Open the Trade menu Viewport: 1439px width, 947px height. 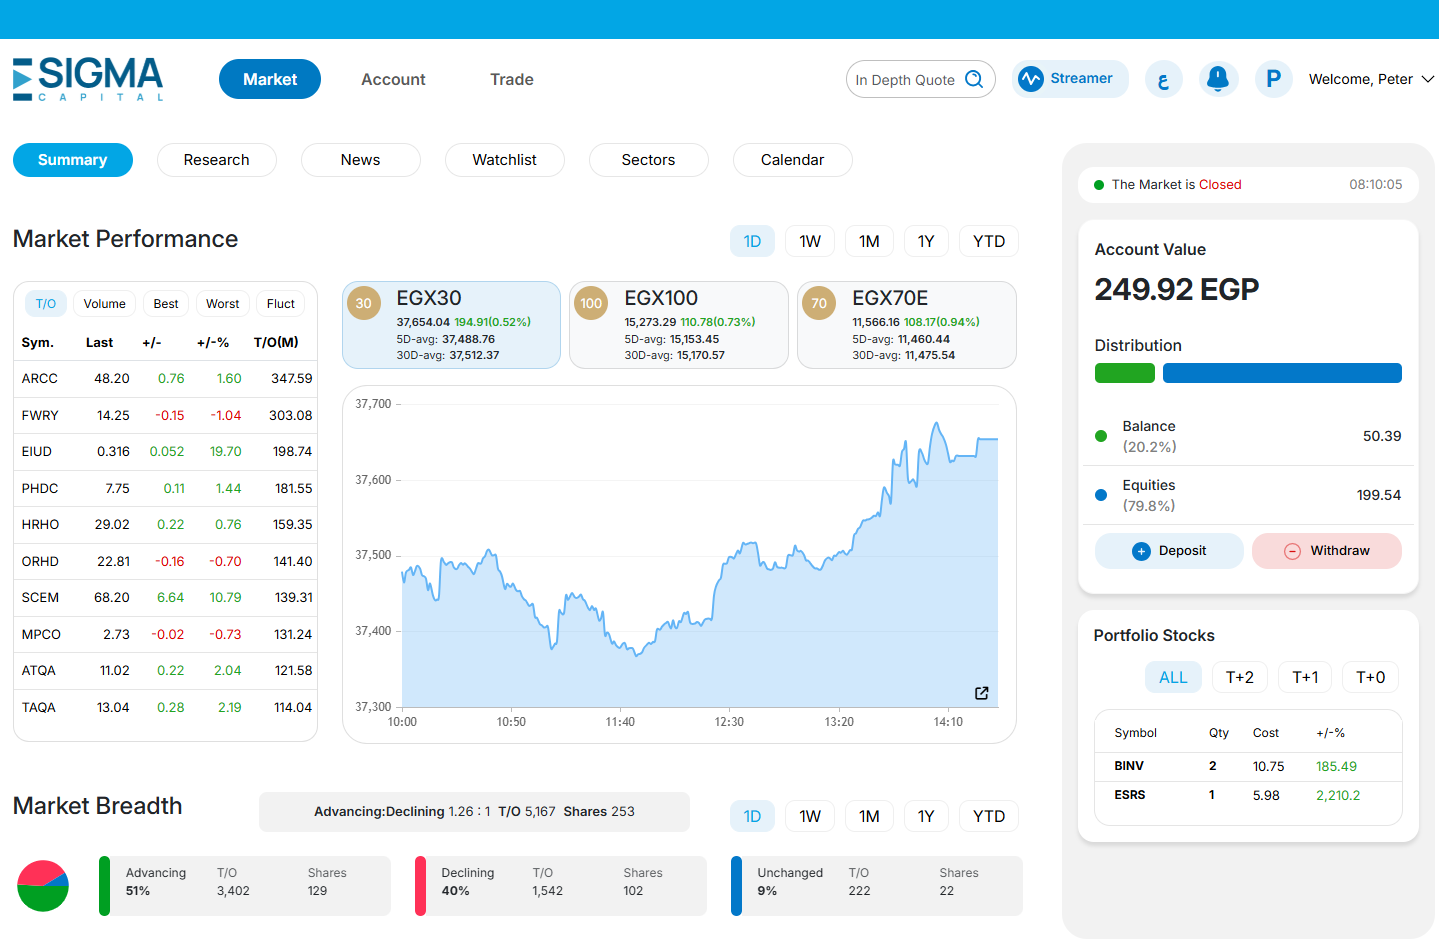click(x=511, y=79)
